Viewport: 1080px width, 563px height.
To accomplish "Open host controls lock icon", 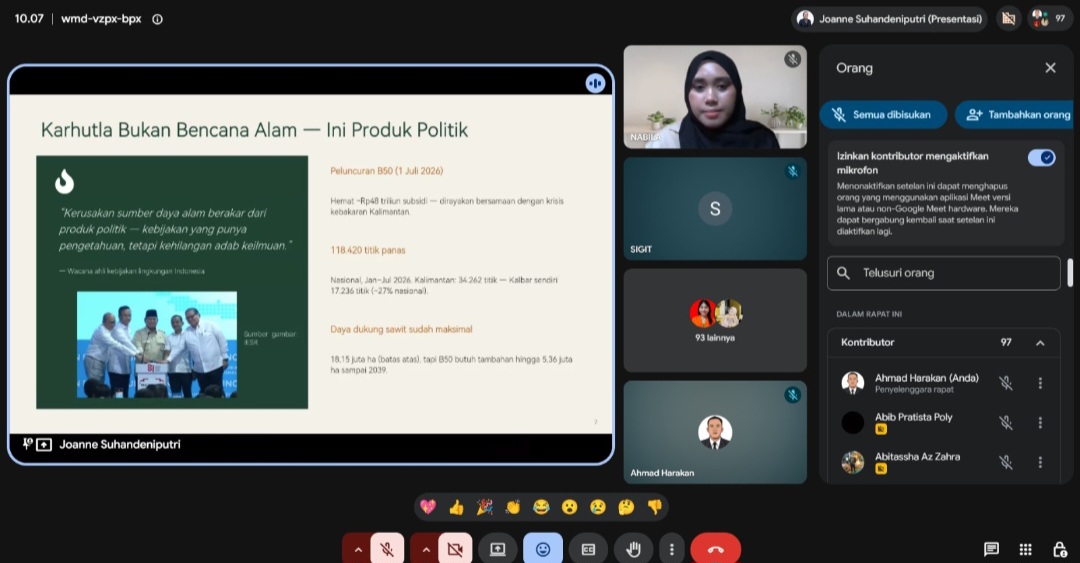I will (x=1059, y=549).
